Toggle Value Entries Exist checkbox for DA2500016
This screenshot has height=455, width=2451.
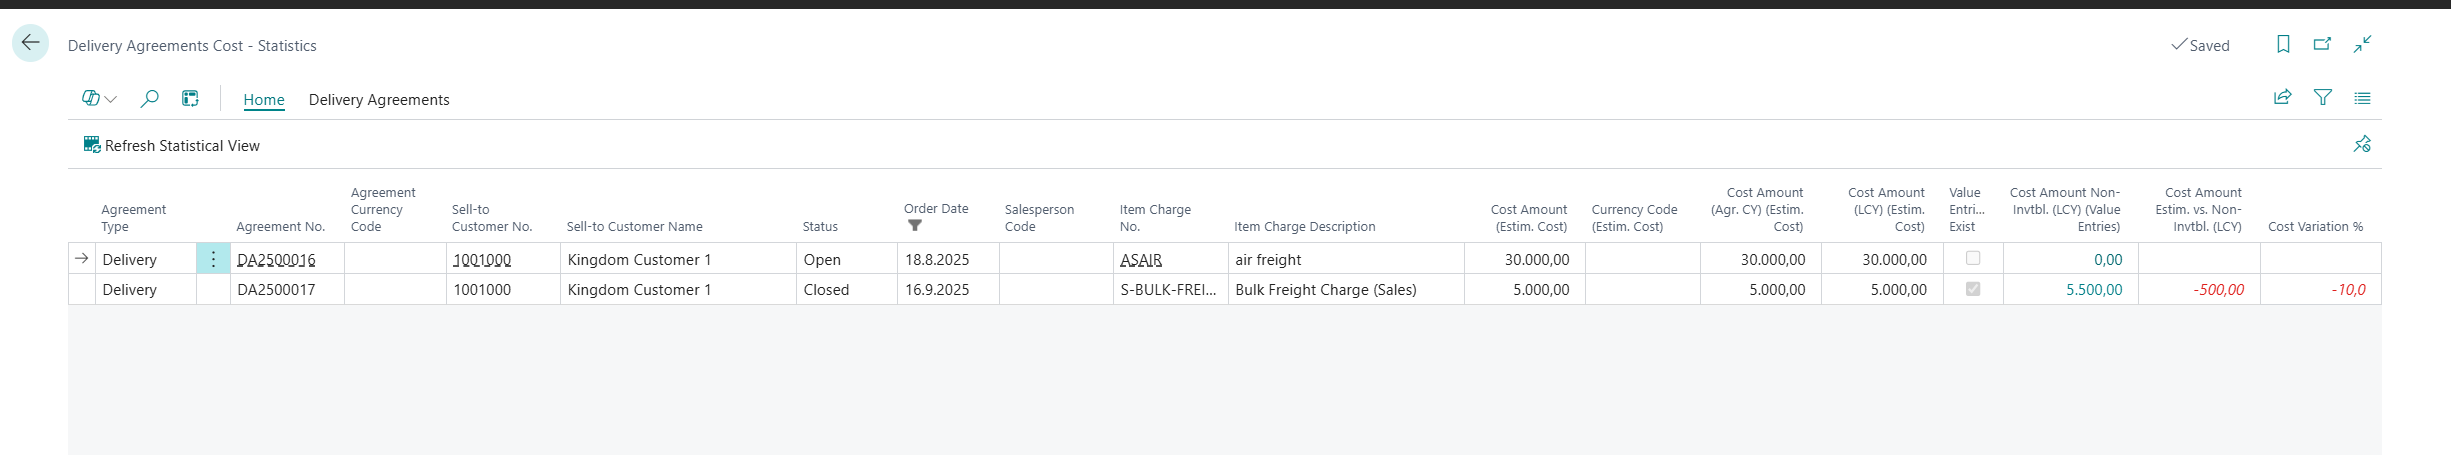point(1973,258)
